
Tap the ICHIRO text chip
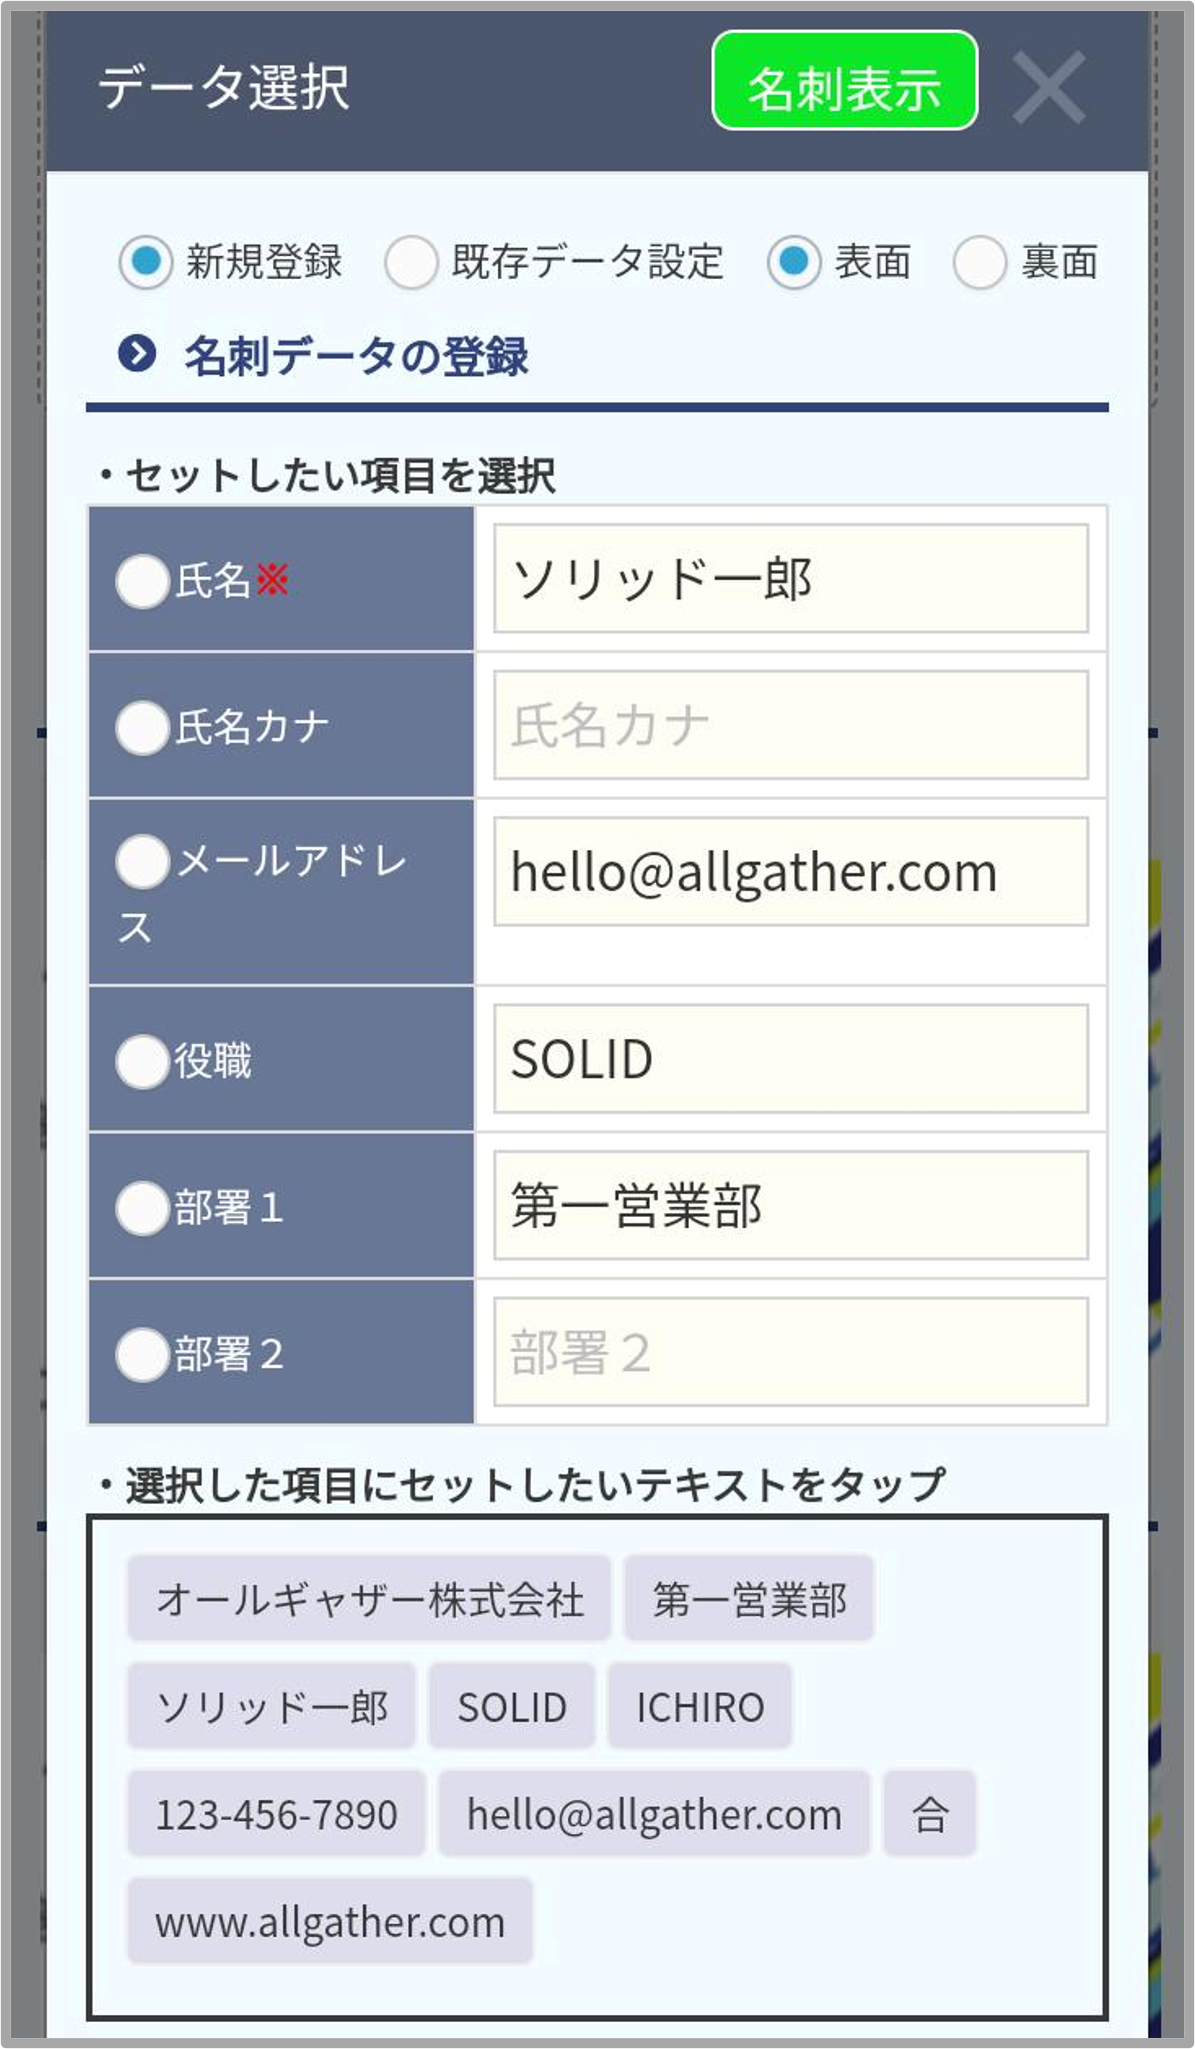click(x=700, y=1706)
